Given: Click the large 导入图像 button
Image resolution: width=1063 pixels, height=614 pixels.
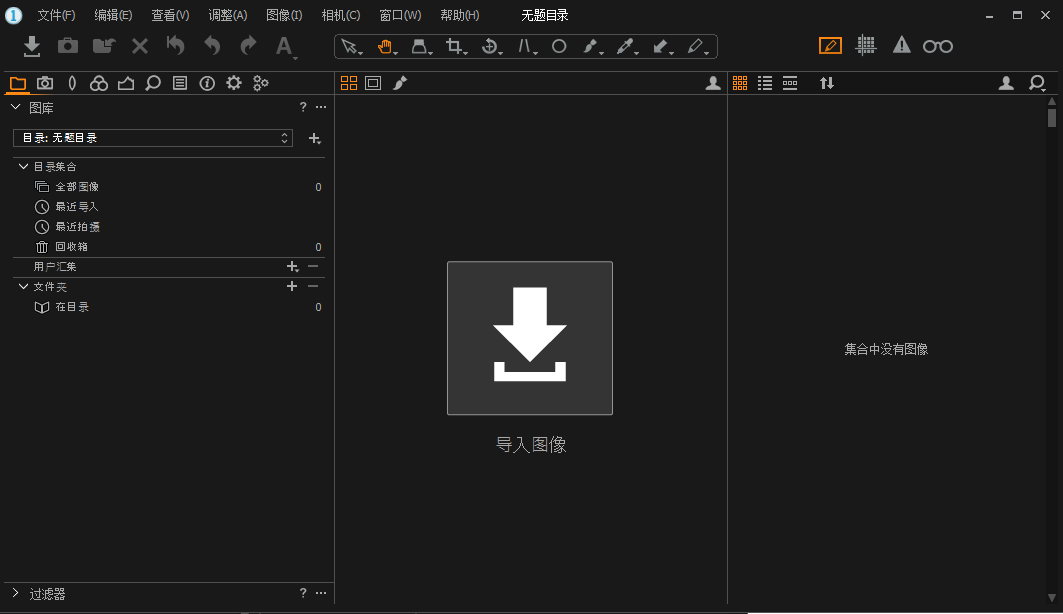Looking at the screenshot, I should [529, 337].
